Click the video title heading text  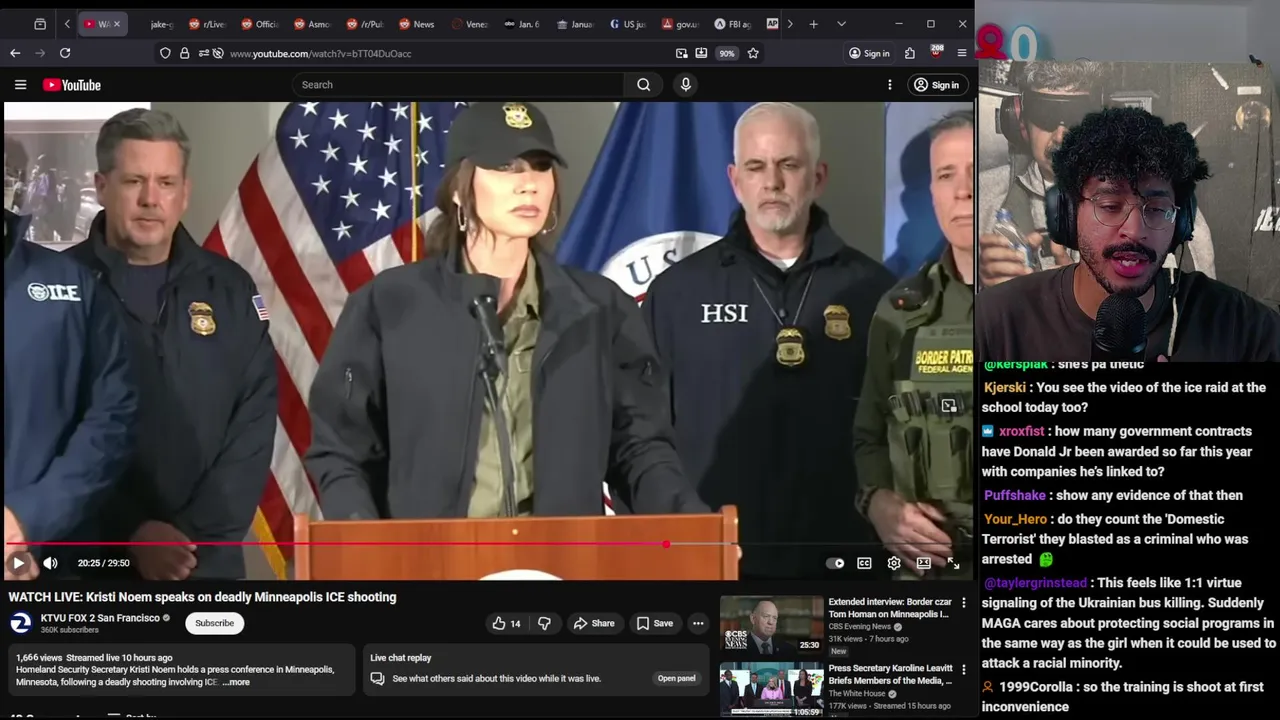point(203,597)
